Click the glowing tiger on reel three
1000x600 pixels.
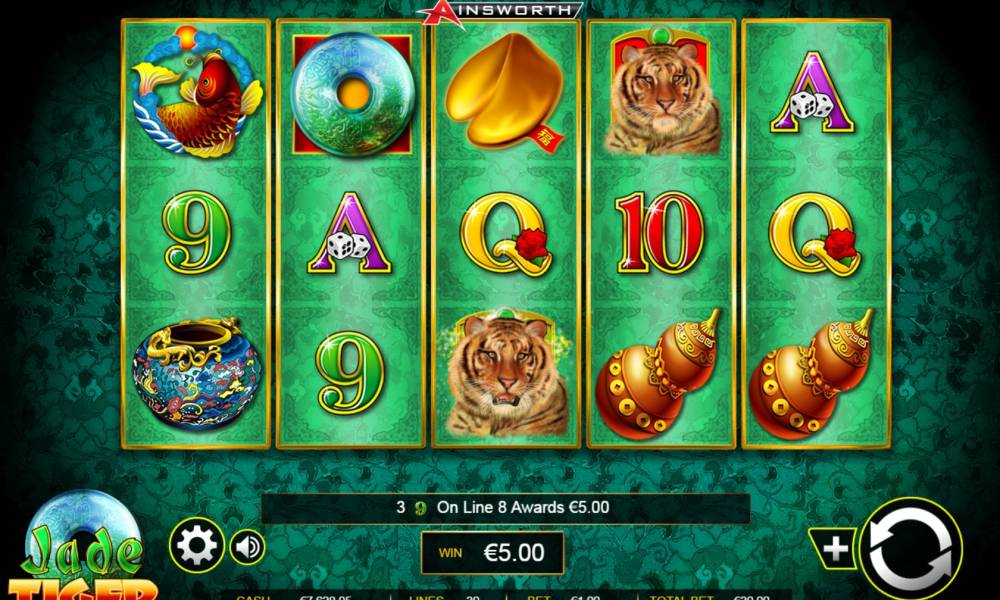click(506, 373)
